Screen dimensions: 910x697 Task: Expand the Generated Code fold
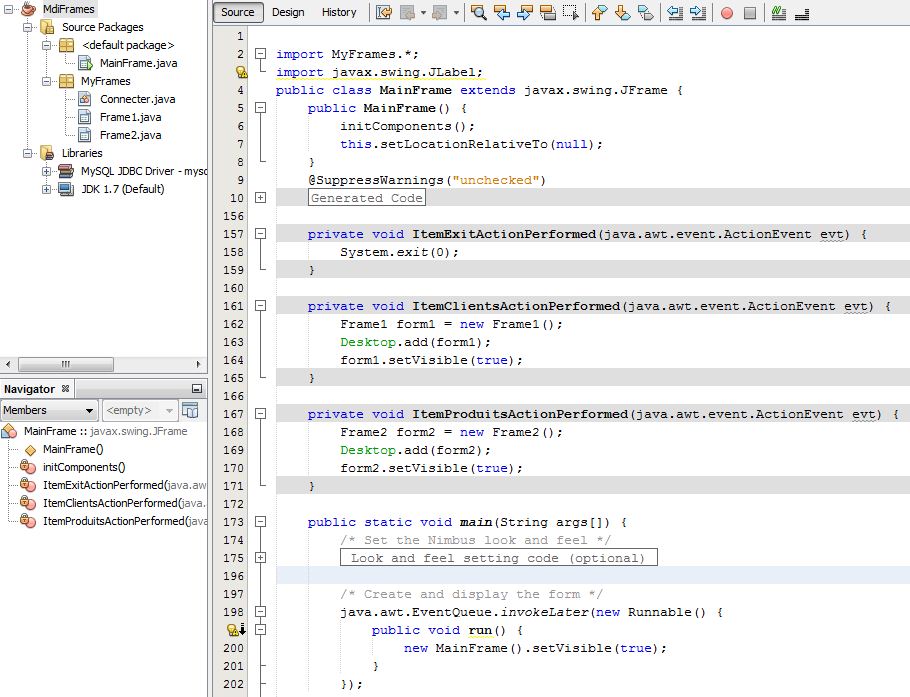[261, 198]
